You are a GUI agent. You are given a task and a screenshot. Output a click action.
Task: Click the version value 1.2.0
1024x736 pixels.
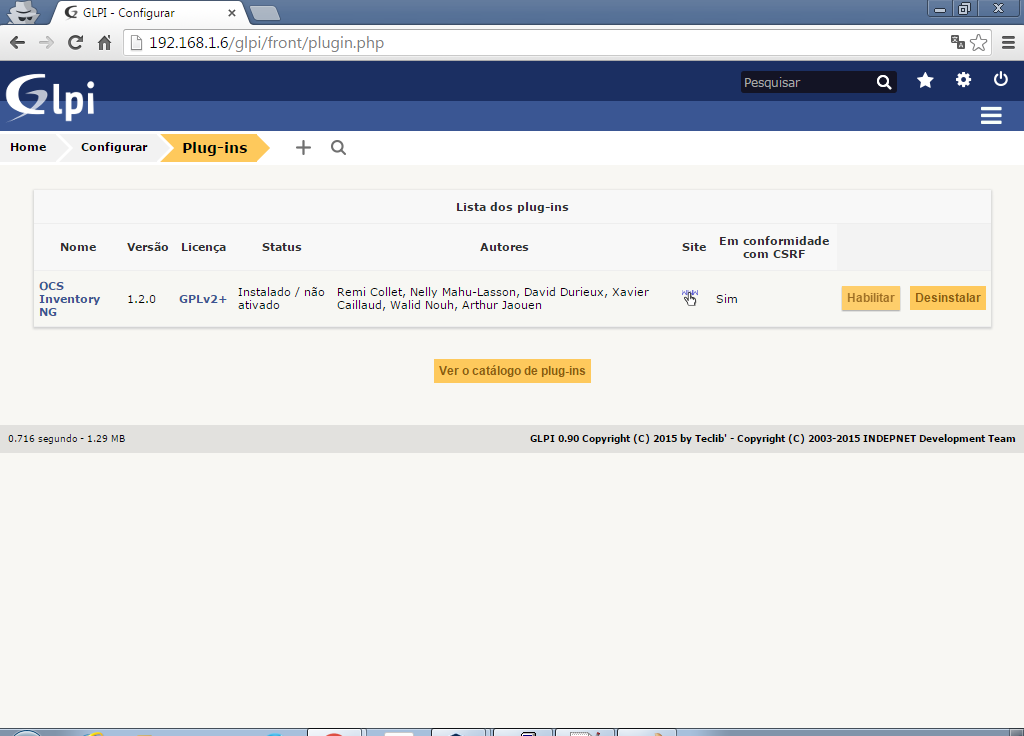point(141,299)
